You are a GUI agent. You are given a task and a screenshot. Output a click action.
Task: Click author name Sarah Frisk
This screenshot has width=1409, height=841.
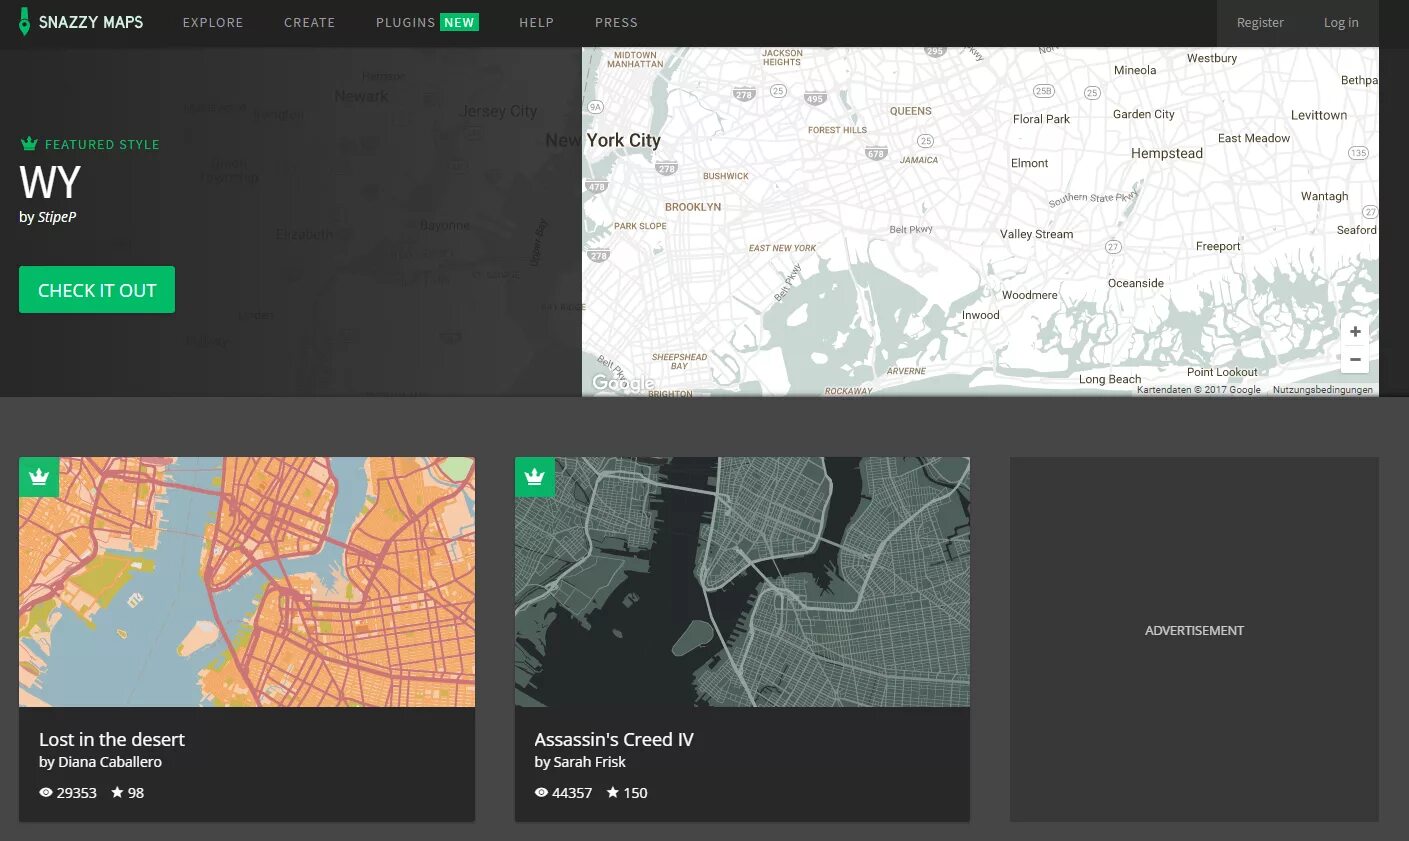point(590,762)
